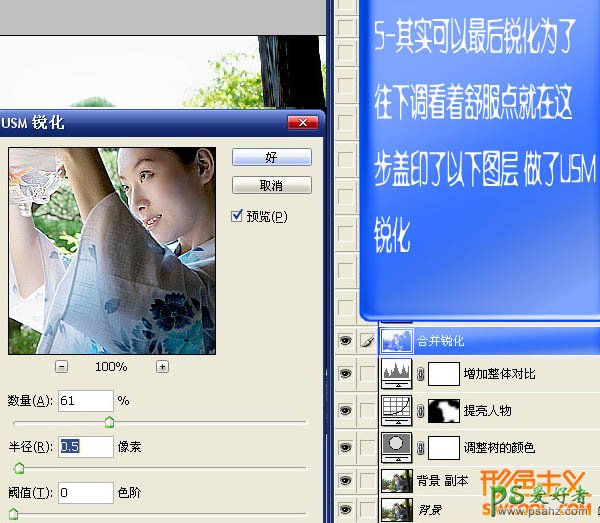Click the 阈值 threshold input field
Image resolution: width=600 pixels, height=523 pixels.
point(85,492)
